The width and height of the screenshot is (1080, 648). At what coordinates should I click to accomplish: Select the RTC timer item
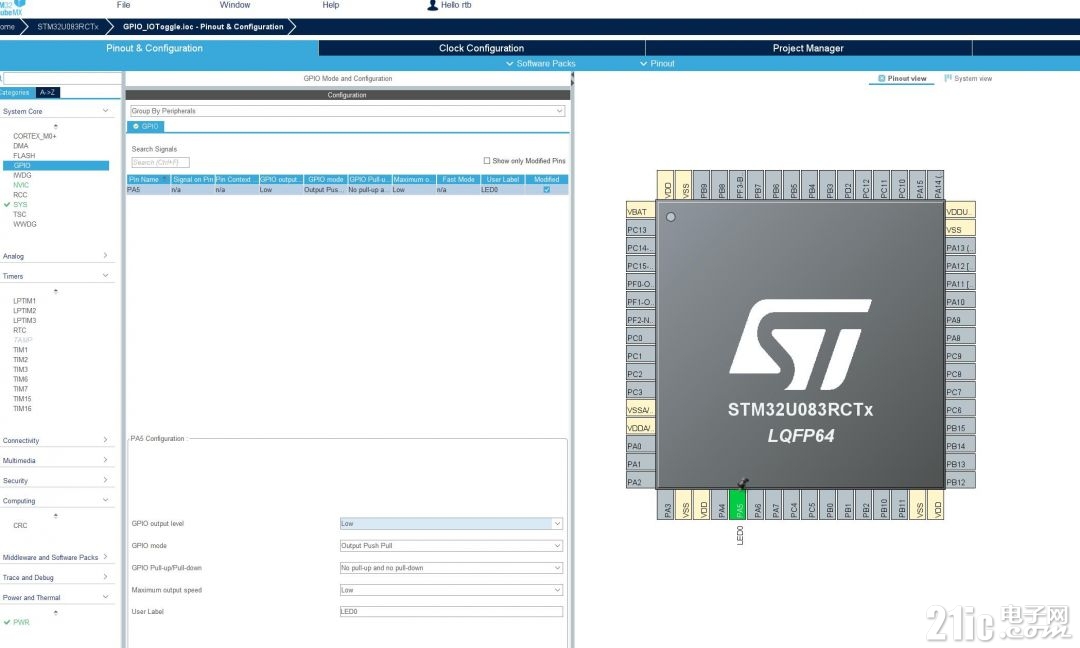19,331
